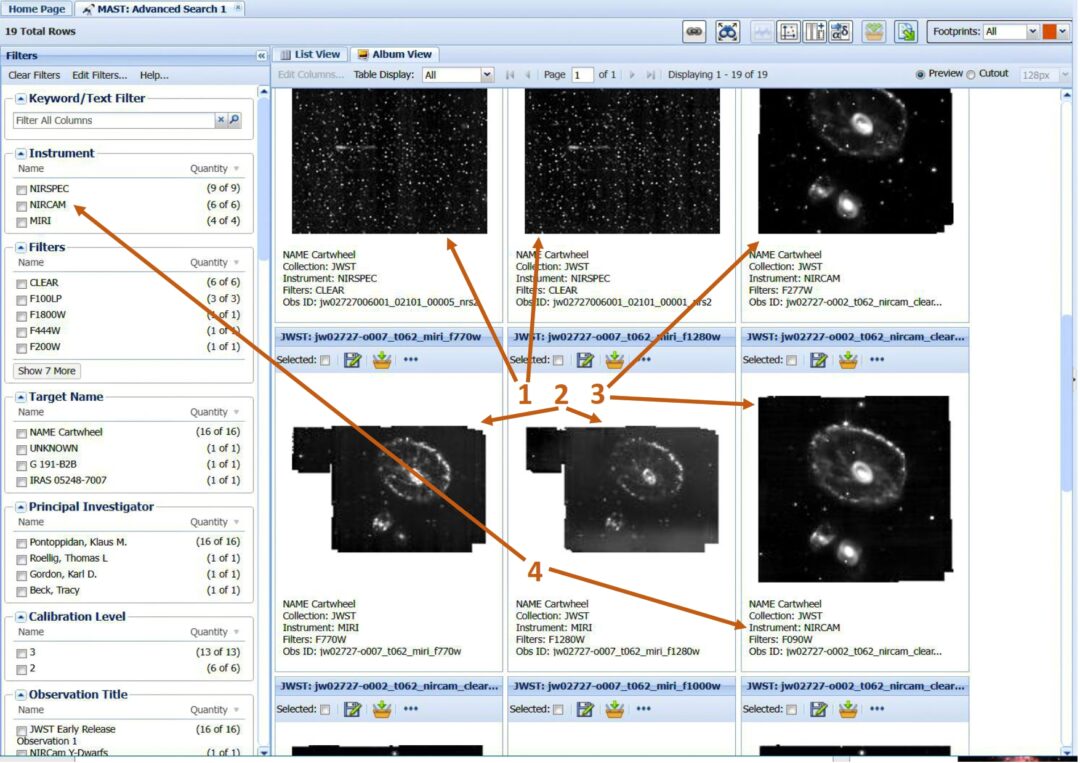Screen dimensions: 1080x763
Task: Open the Table Display dropdown
Action: [487, 75]
